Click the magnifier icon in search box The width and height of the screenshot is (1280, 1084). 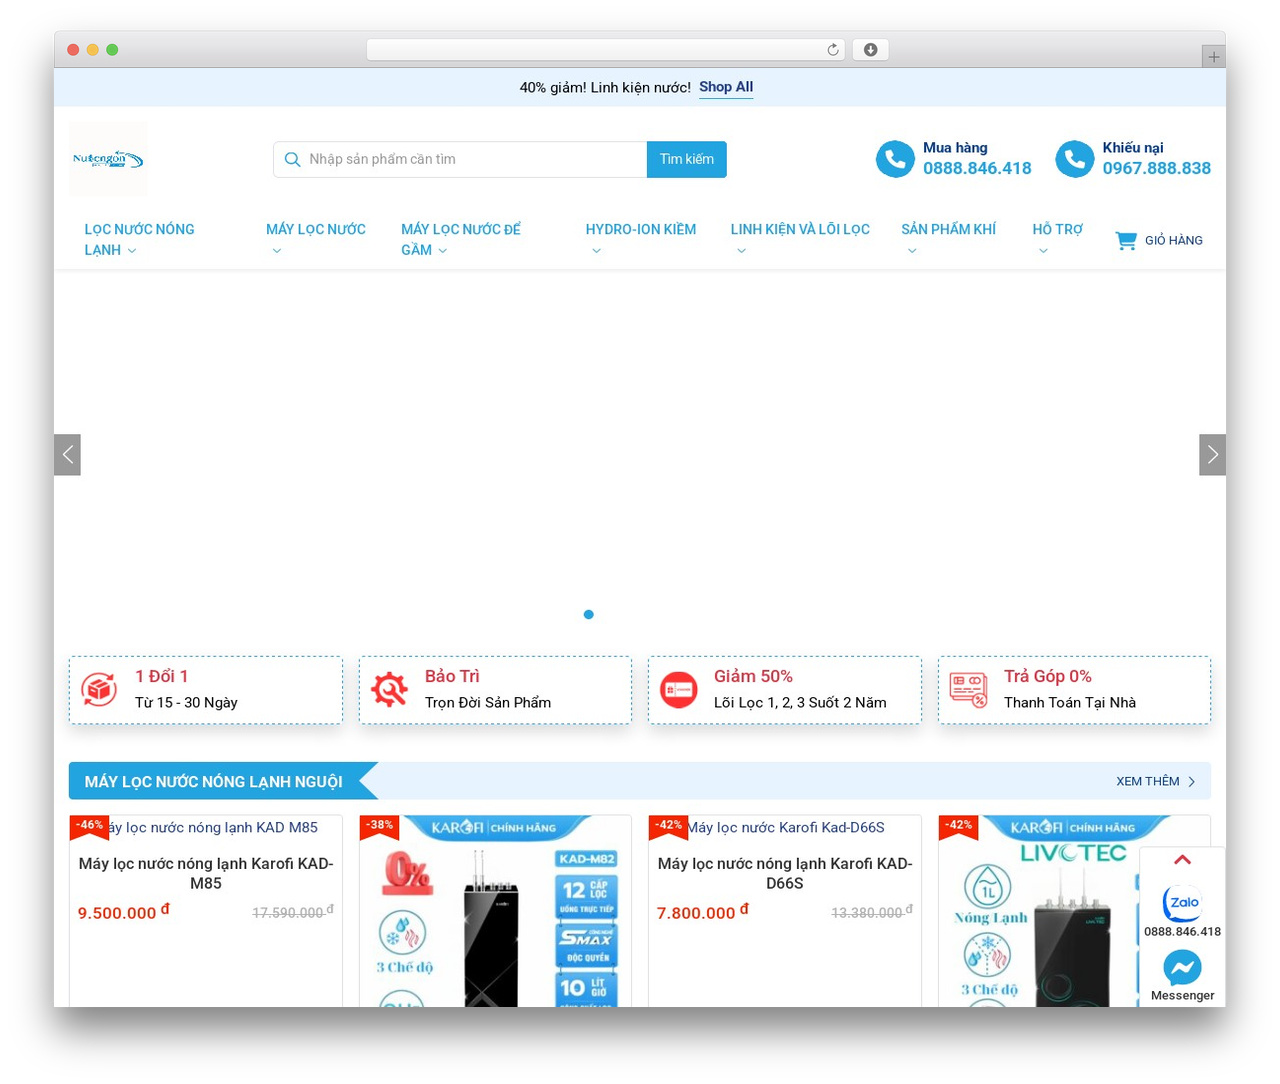[292, 159]
